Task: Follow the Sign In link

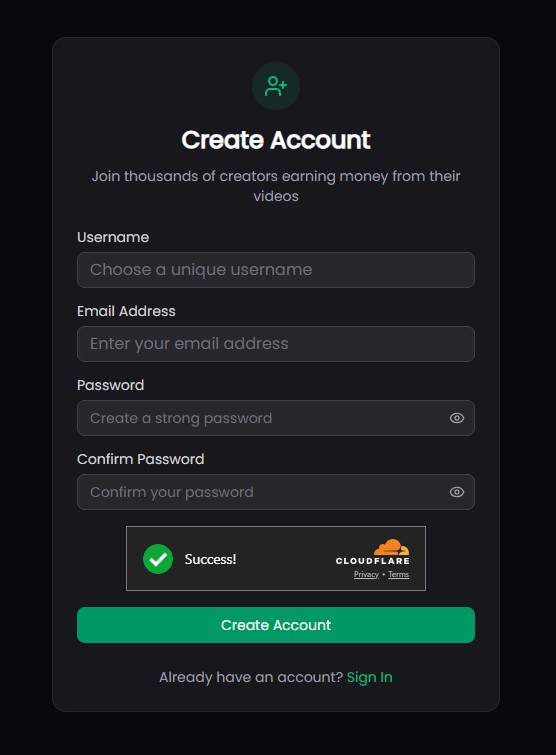Action: [x=370, y=677]
